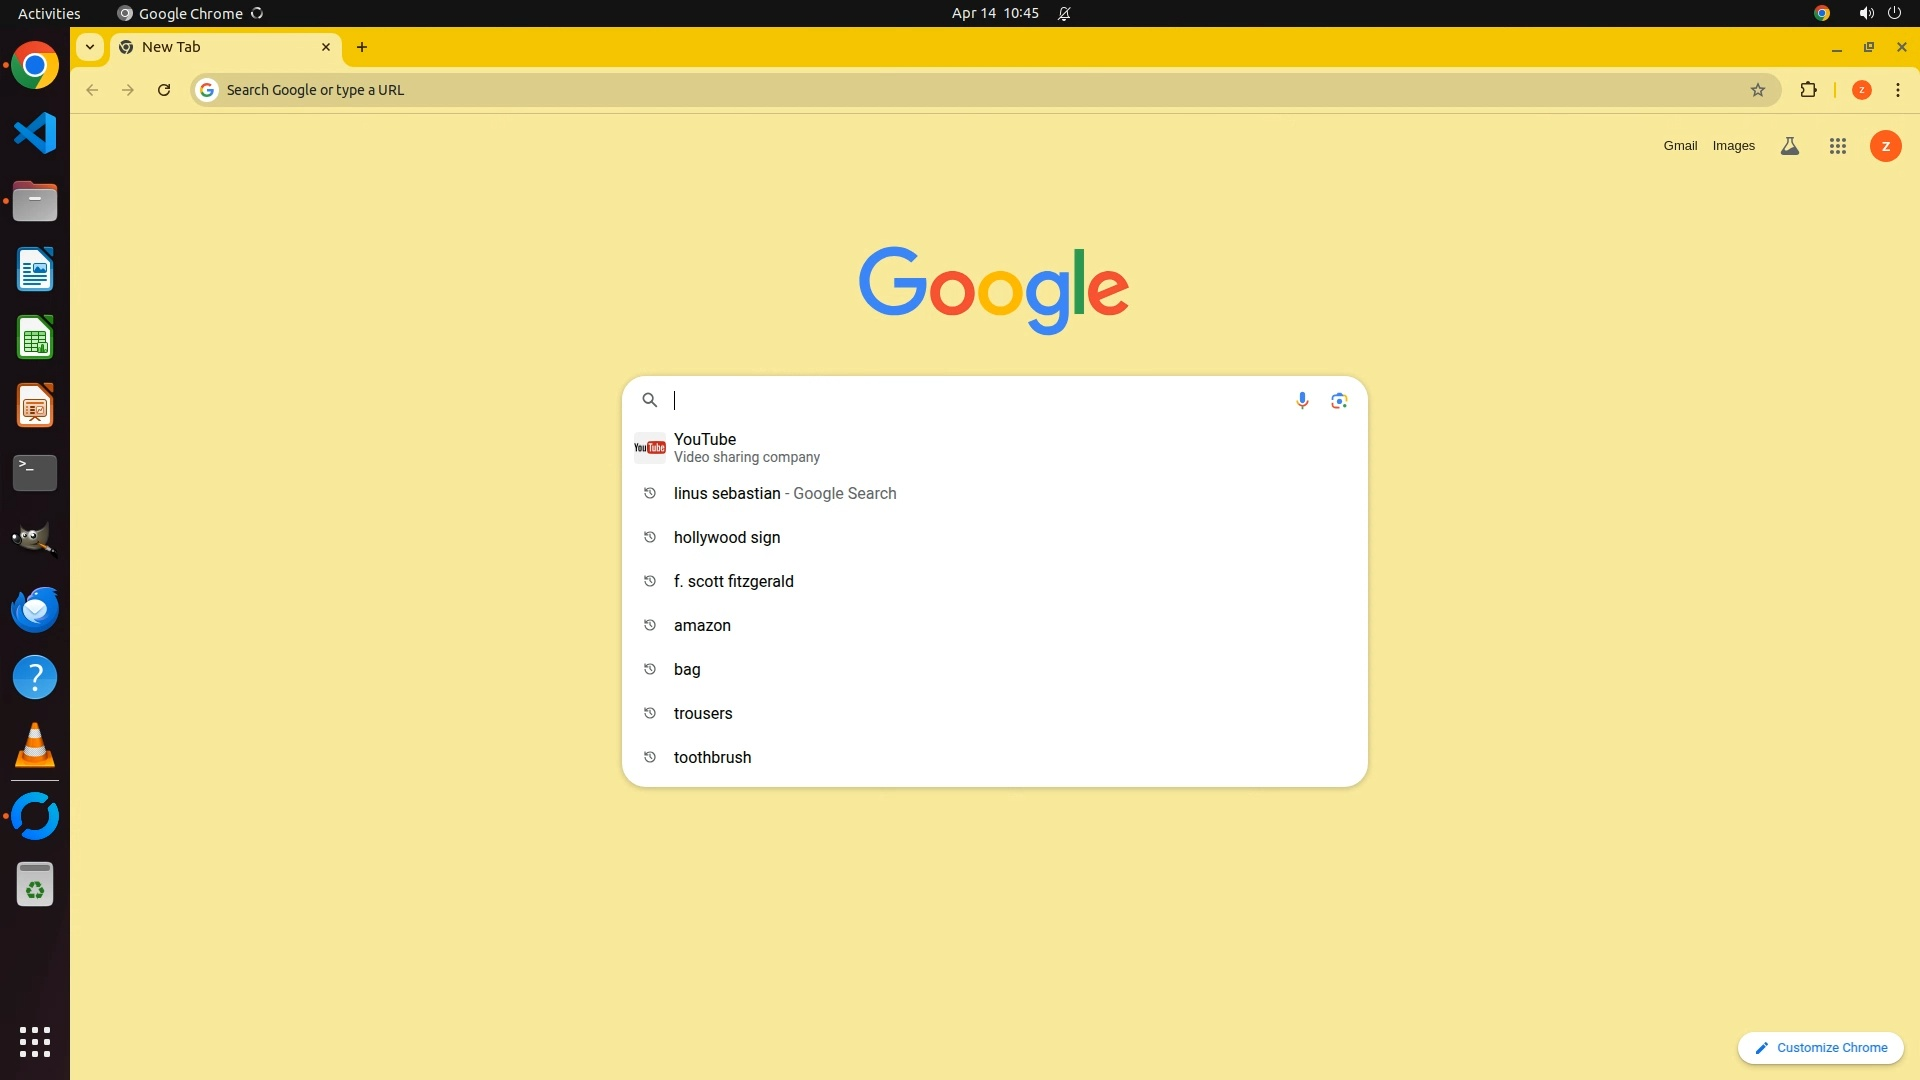This screenshot has height=1080, width=1920.
Task: Open the Google apps grid
Action: (1837, 146)
